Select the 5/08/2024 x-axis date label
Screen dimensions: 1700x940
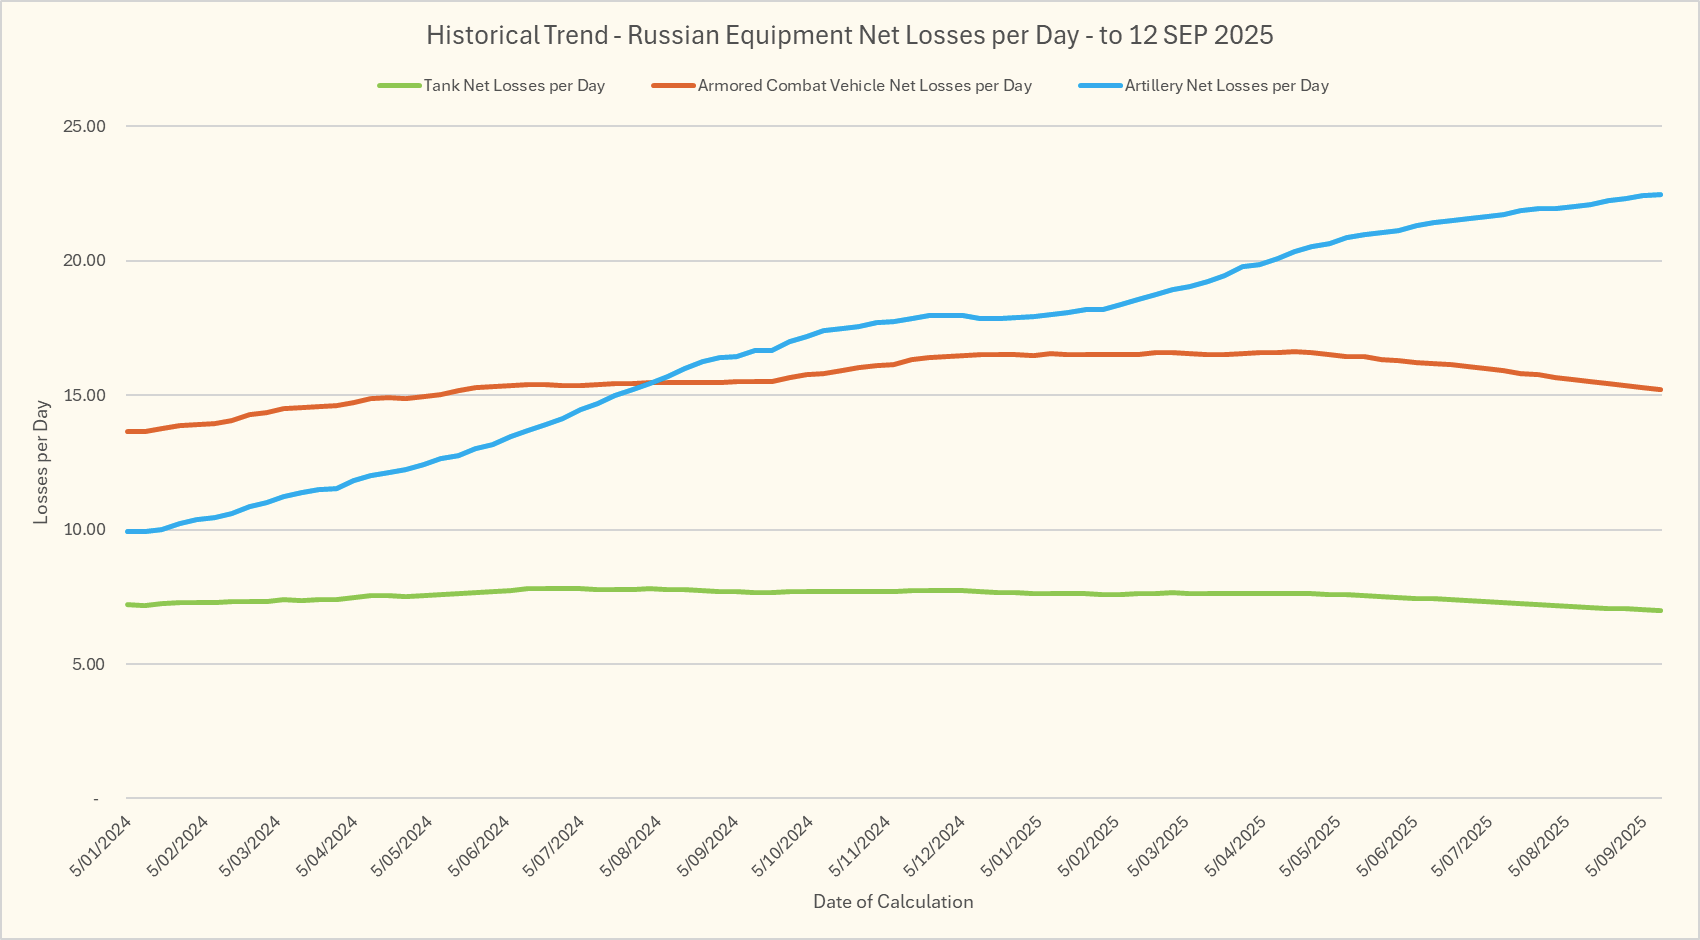point(631,846)
